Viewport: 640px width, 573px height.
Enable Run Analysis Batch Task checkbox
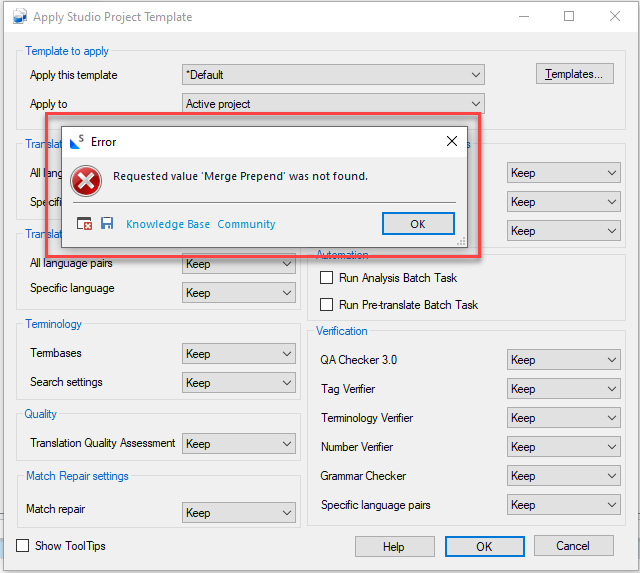tap(327, 278)
